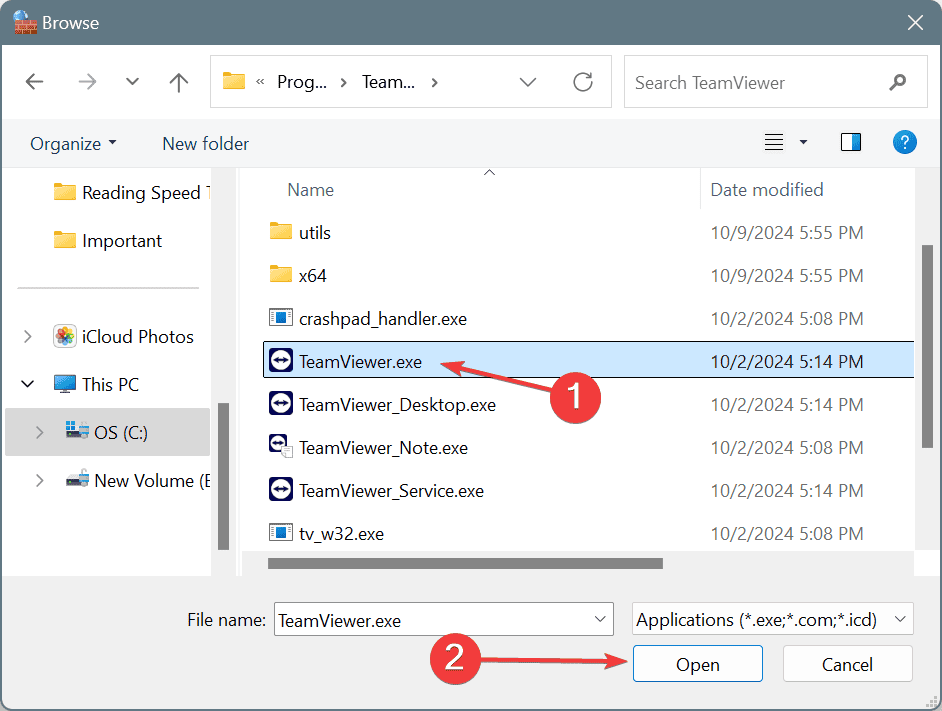Click the sort arrow above Name column
The width and height of the screenshot is (942, 711).
tap(490, 172)
